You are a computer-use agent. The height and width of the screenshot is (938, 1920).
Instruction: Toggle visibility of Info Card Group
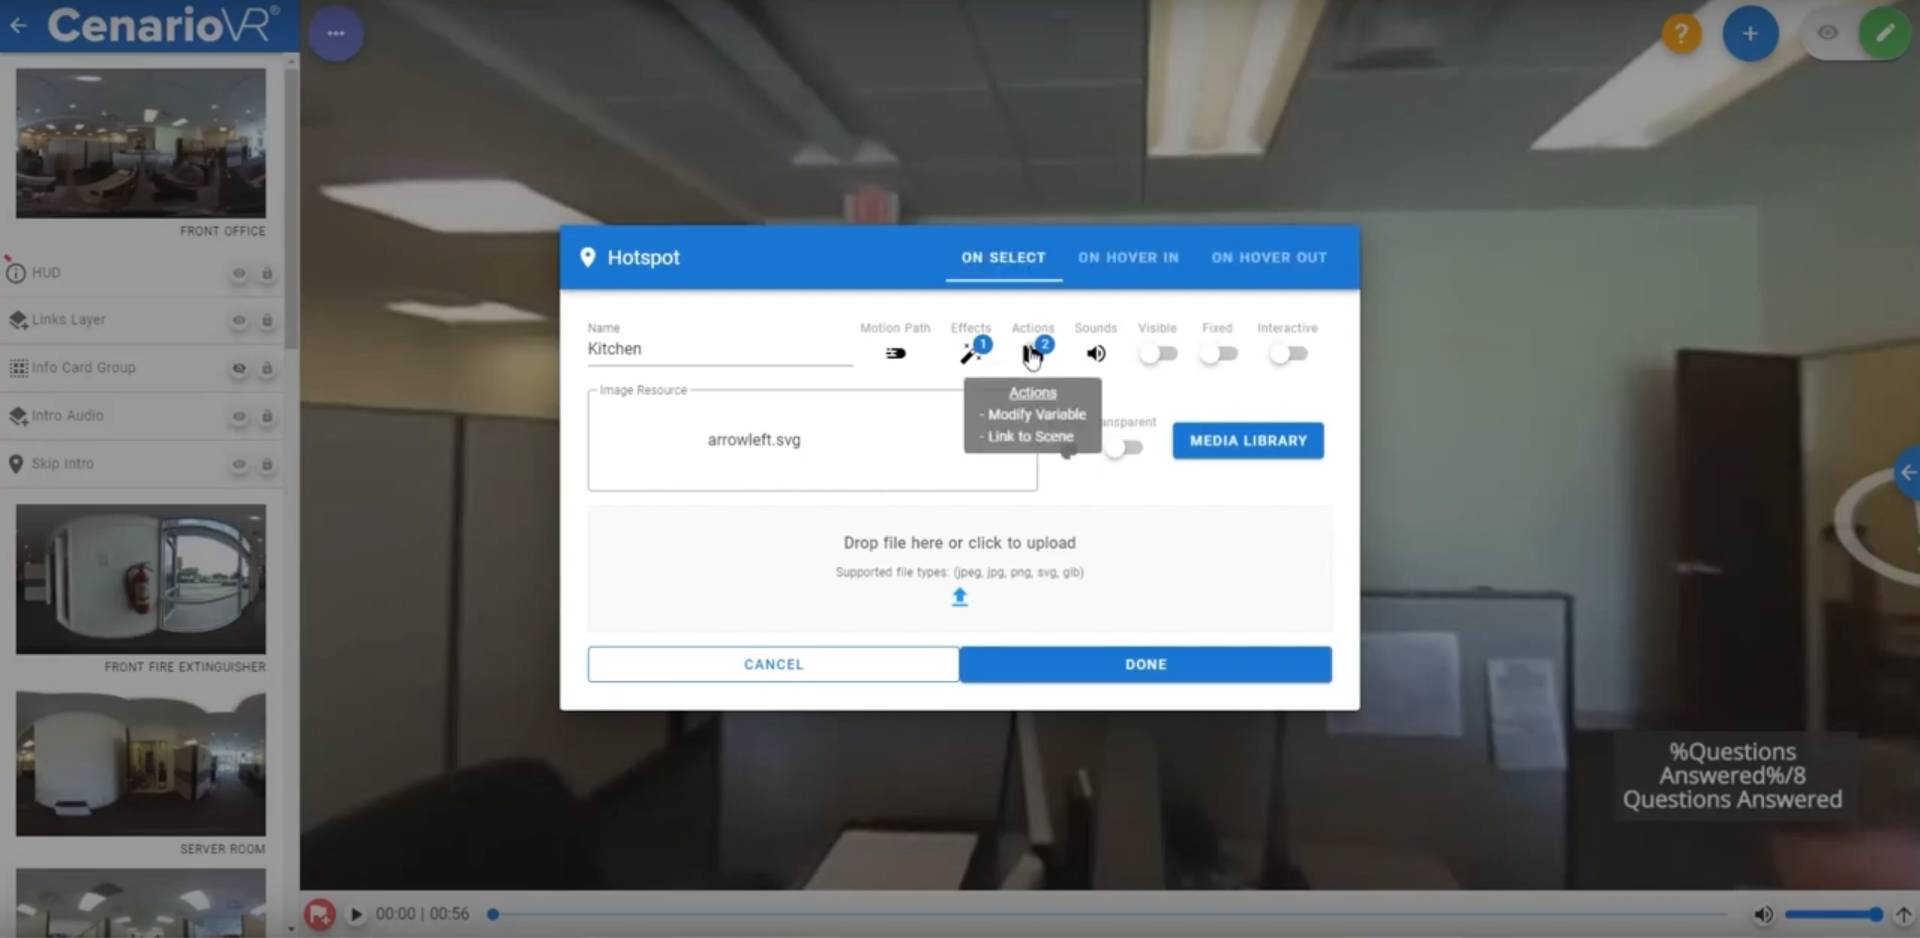point(239,368)
